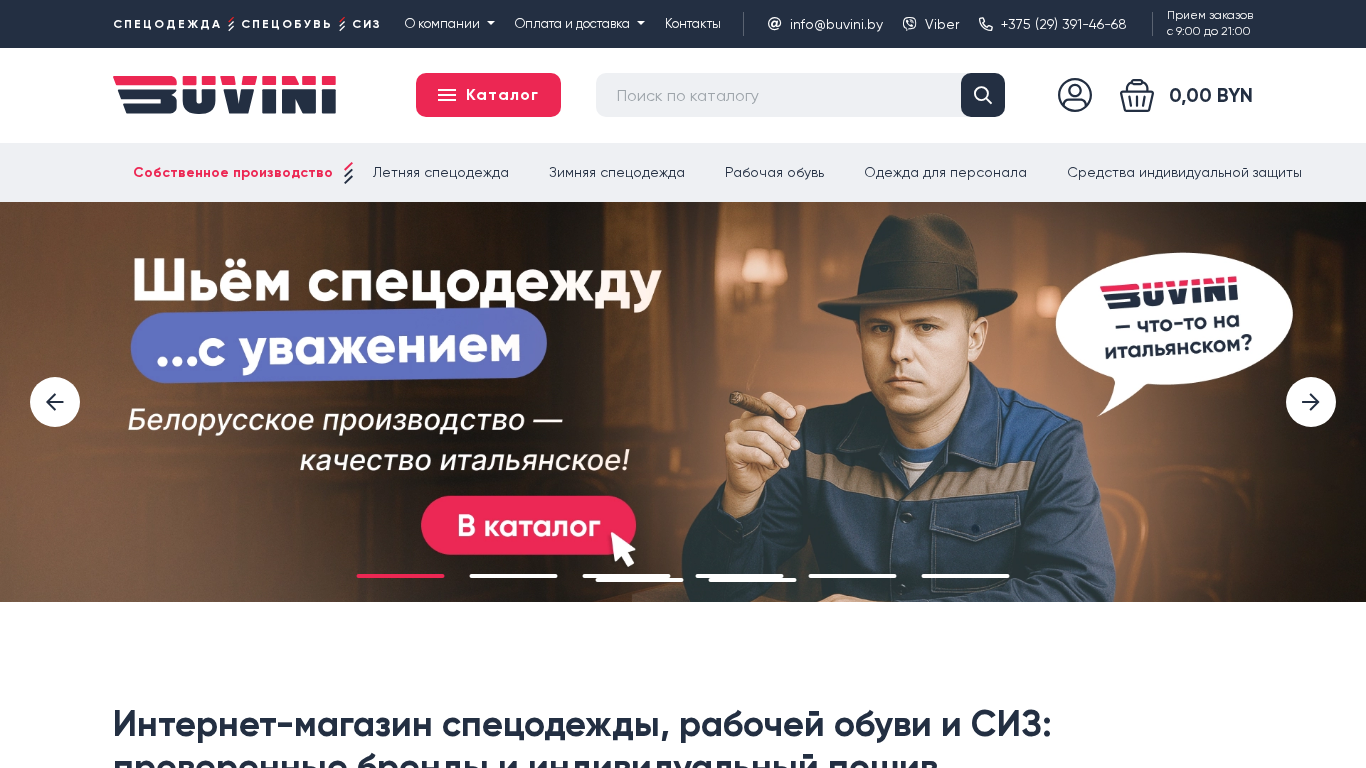Expand the О компании dropdown

tap(449, 23)
